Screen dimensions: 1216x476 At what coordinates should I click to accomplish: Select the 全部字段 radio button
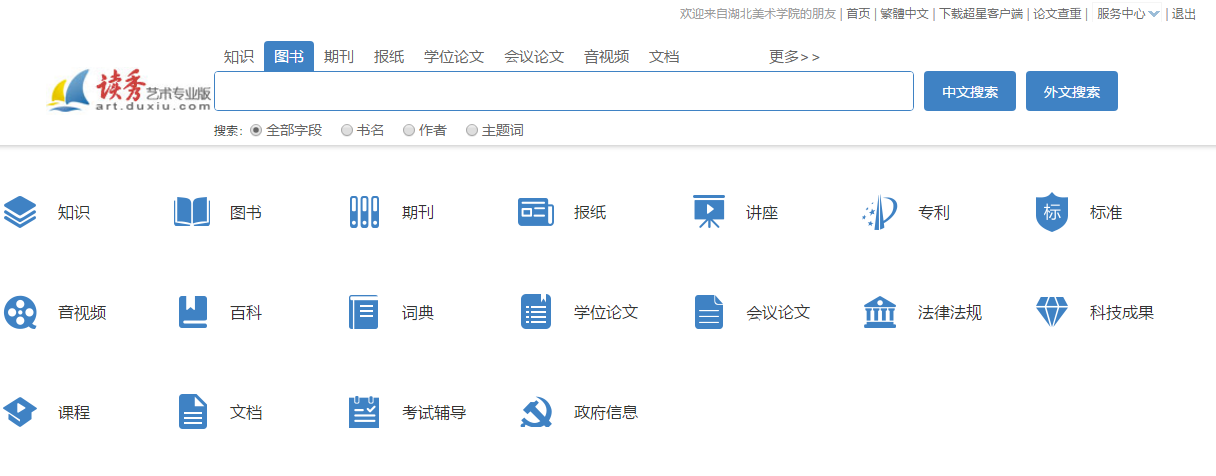pos(256,130)
